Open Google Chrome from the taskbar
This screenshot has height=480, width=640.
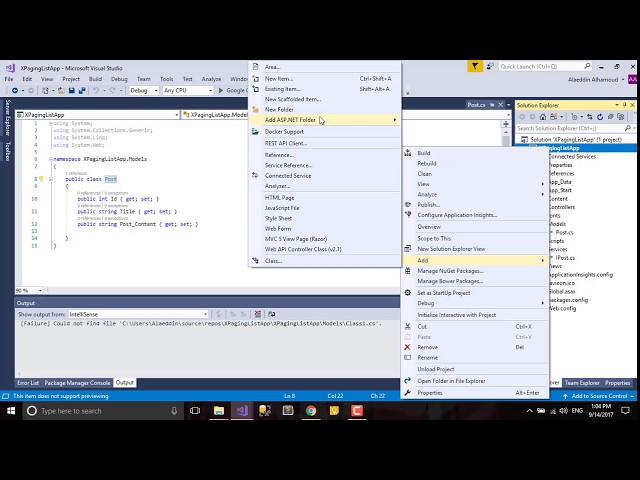[311, 411]
